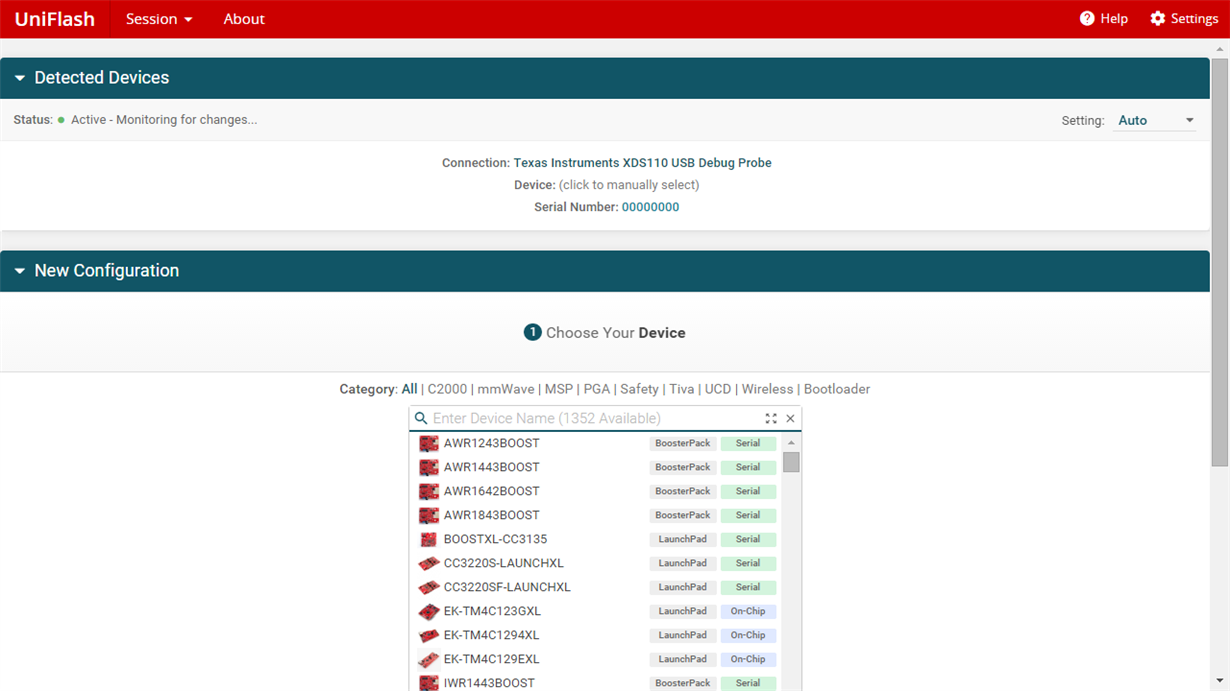This screenshot has height=691, width=1230.
Task: Filter by Bootloader category
Action: (x=837, y=389)
